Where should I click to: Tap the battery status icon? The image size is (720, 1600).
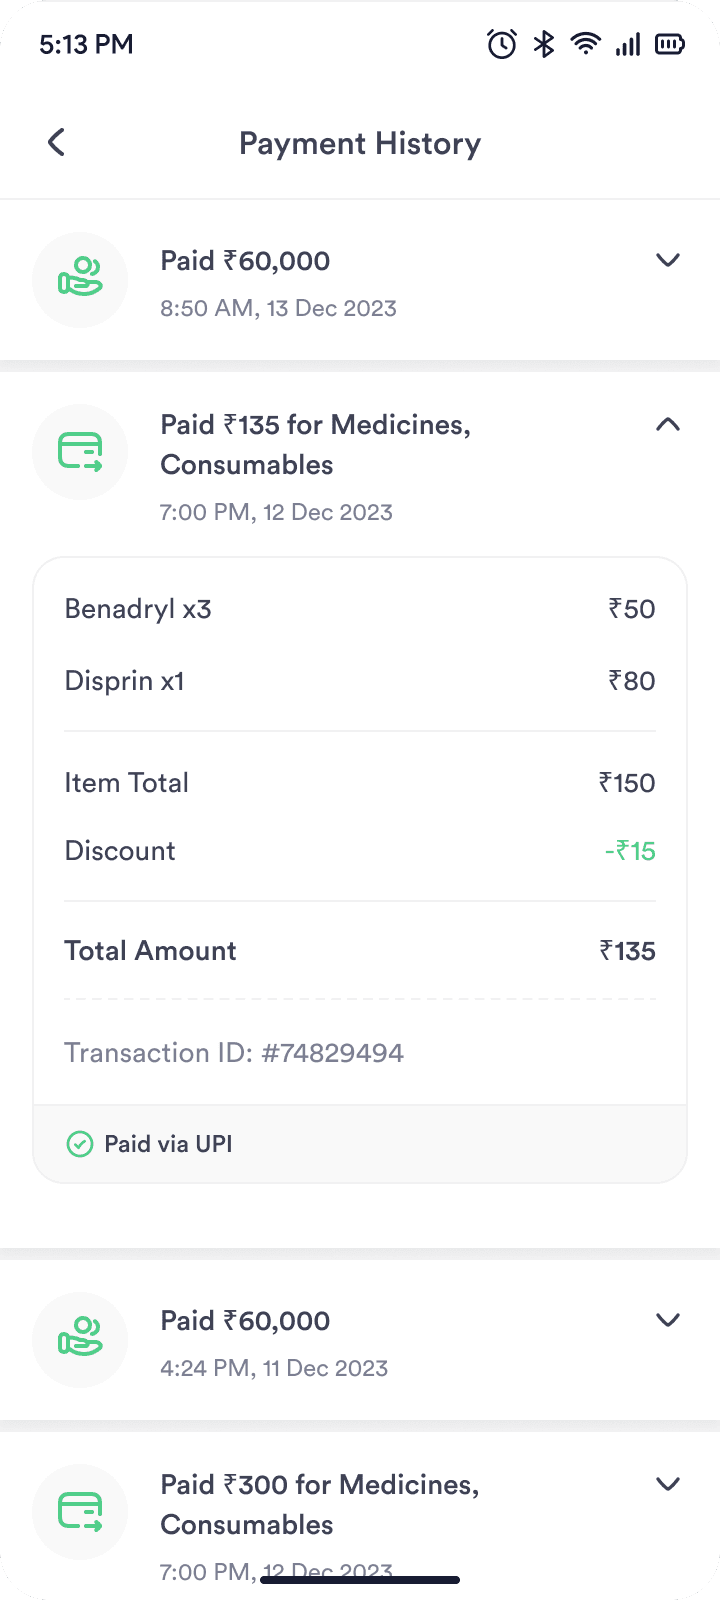click(669, 44)
